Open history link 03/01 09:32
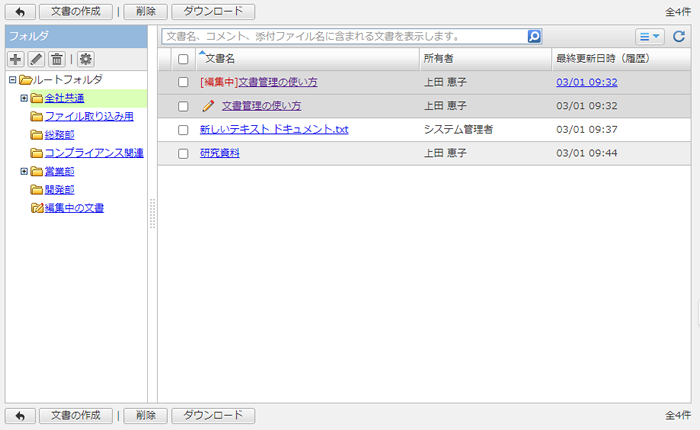This screenshot has width=700, height=430. click(x=587, y=82)
